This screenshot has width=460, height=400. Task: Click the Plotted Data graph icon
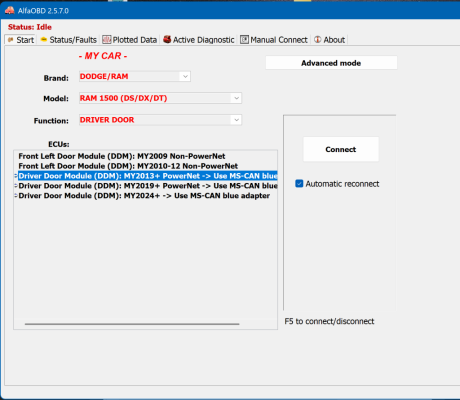[107, 39]
